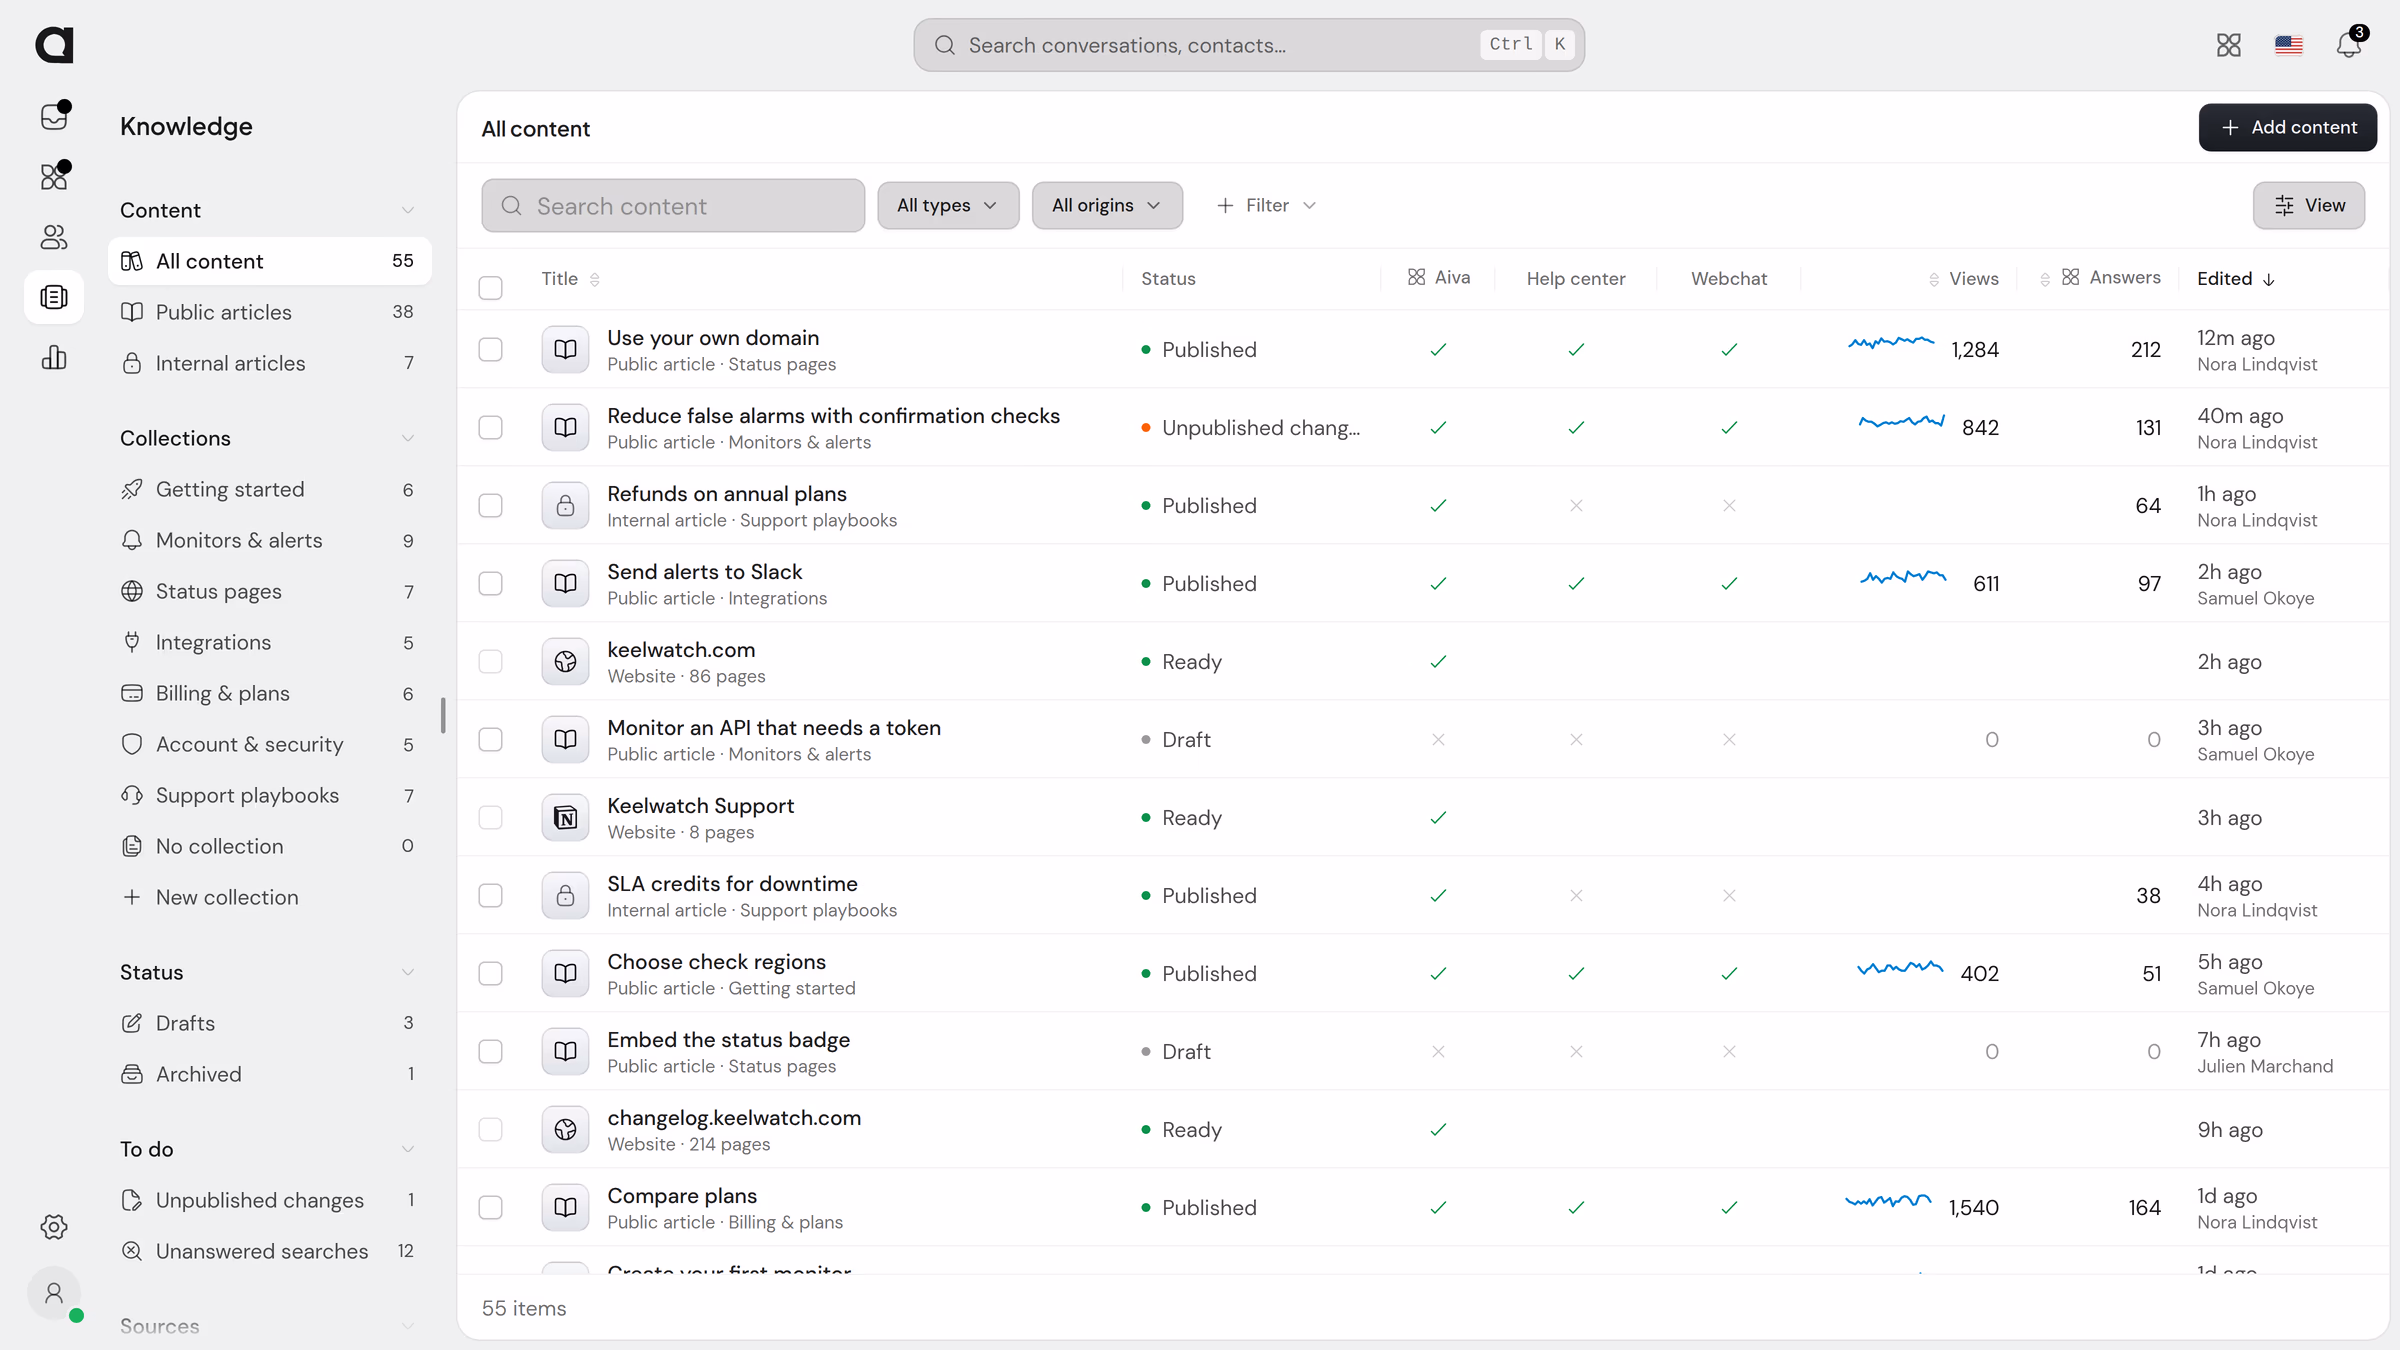Select All content in sidebar

[269, 261]
